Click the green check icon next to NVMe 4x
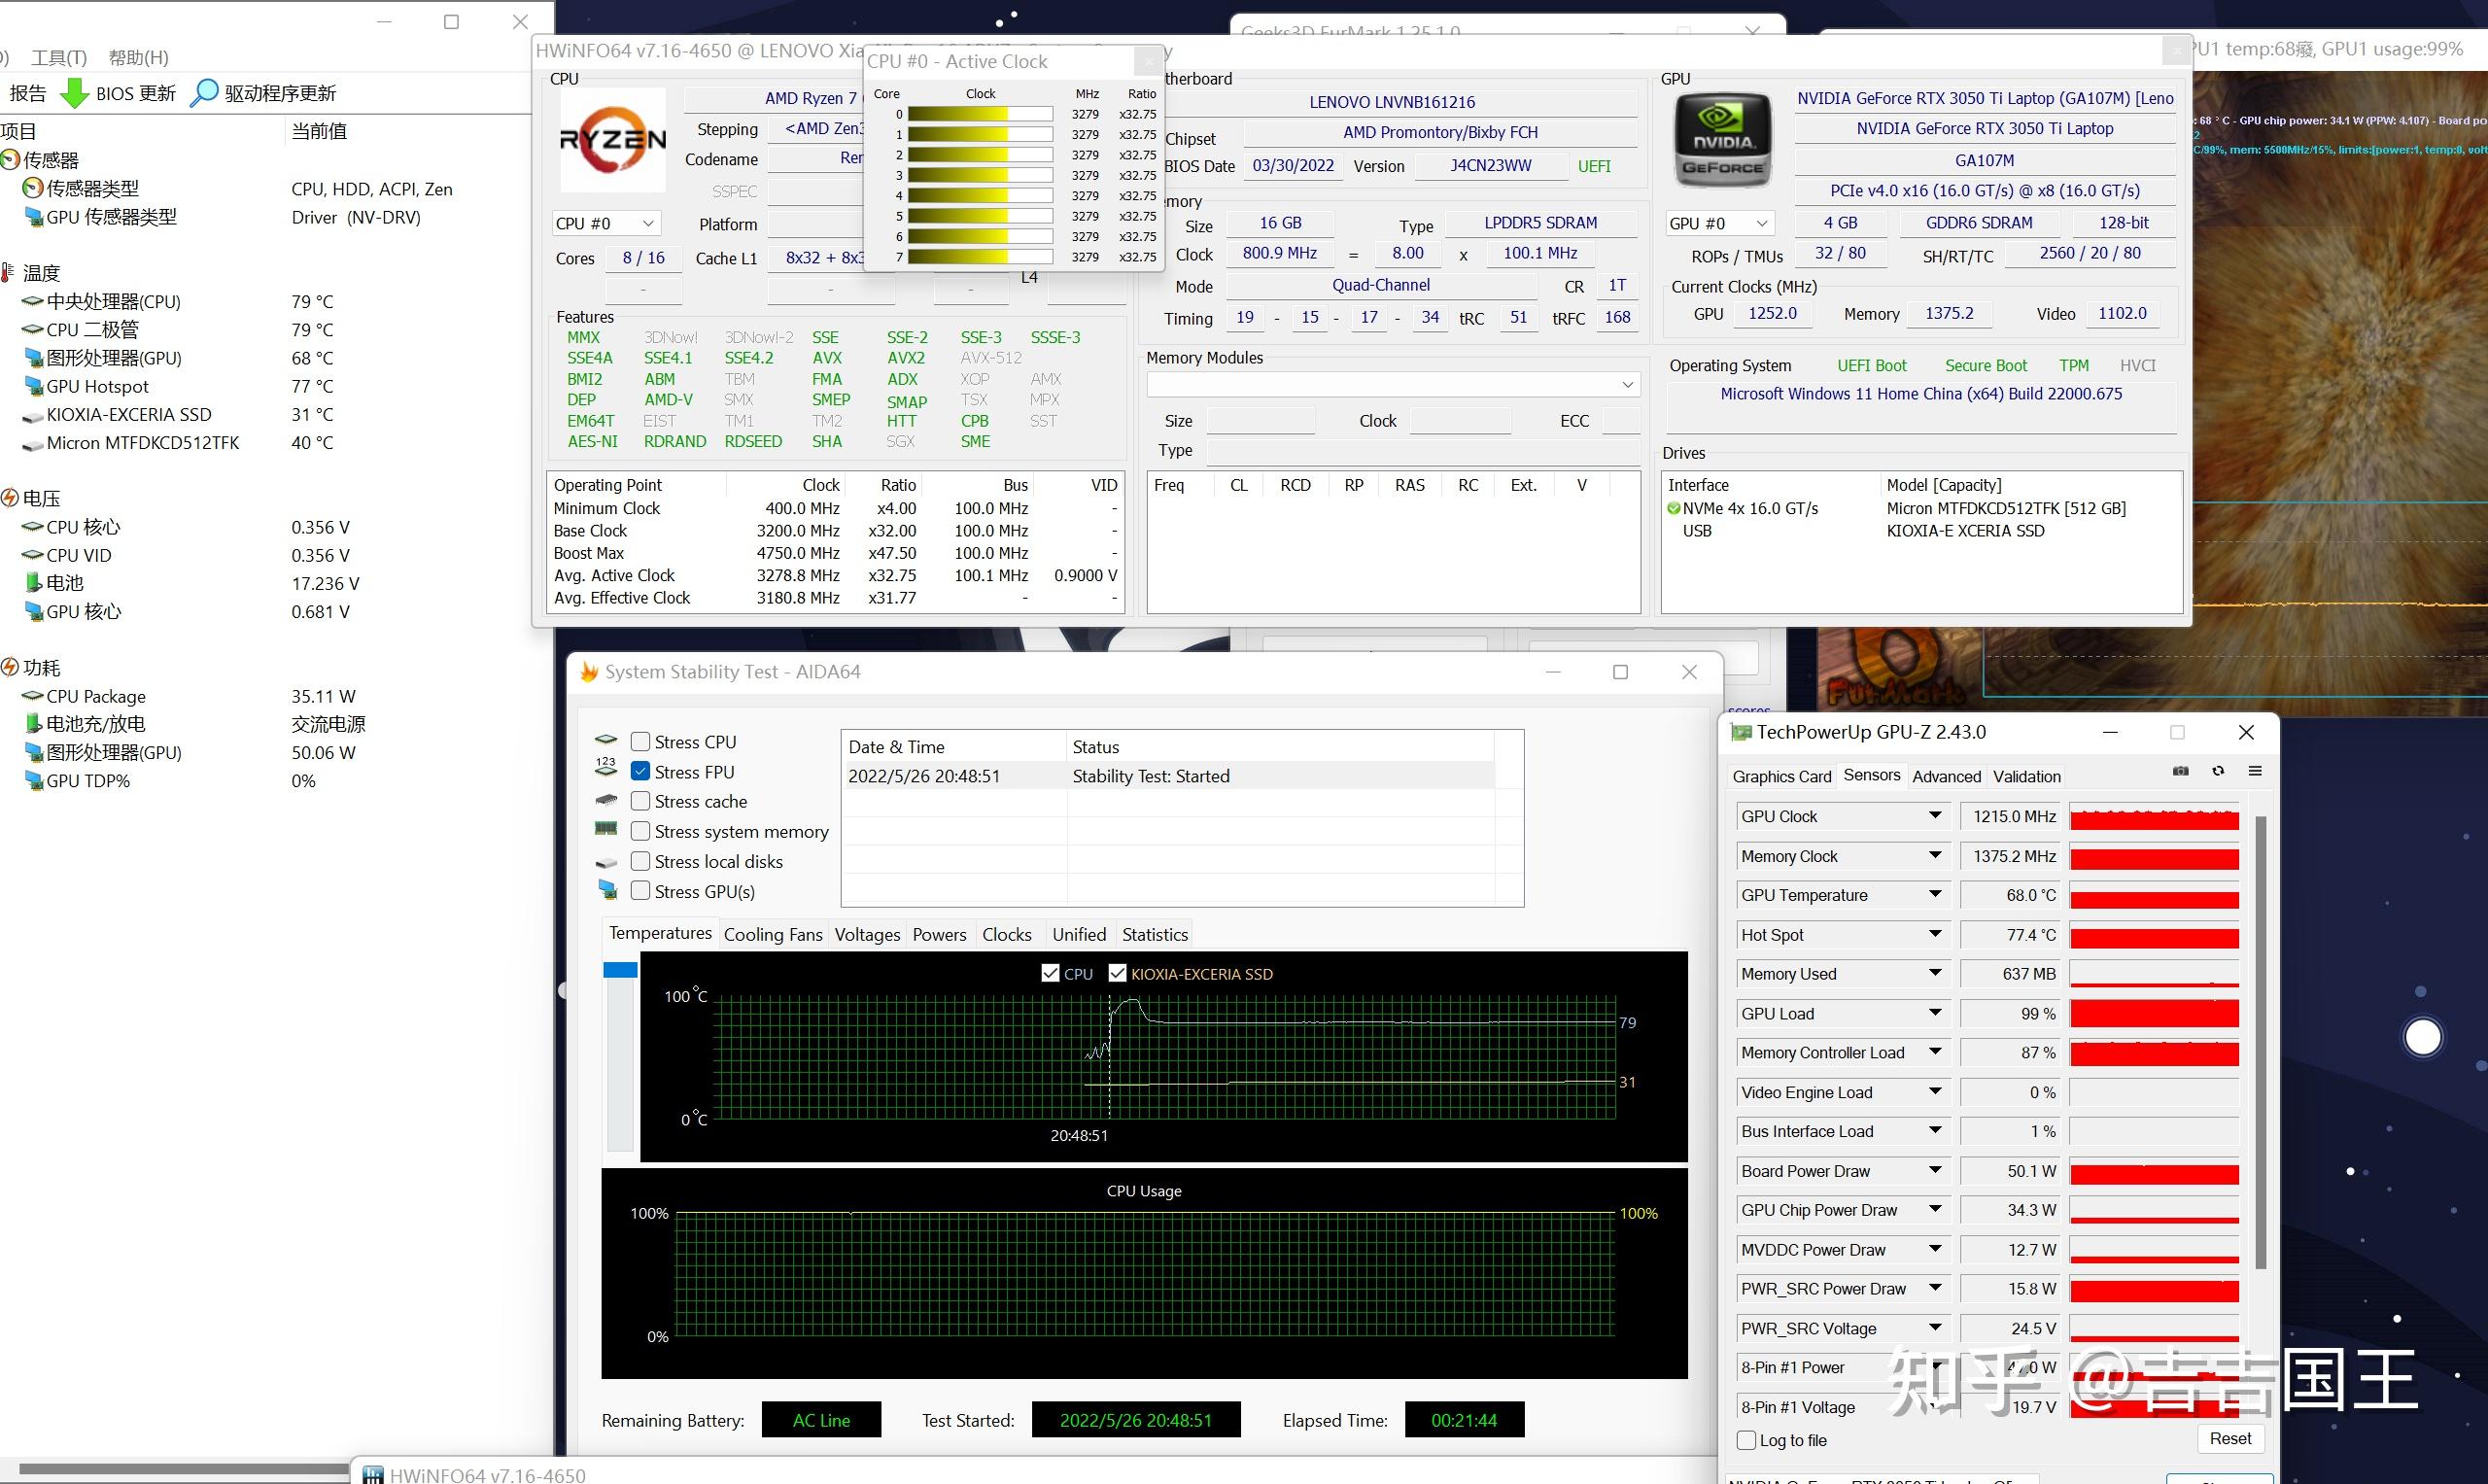This screenshot has width=2488, height=1484. [1674, 509]
